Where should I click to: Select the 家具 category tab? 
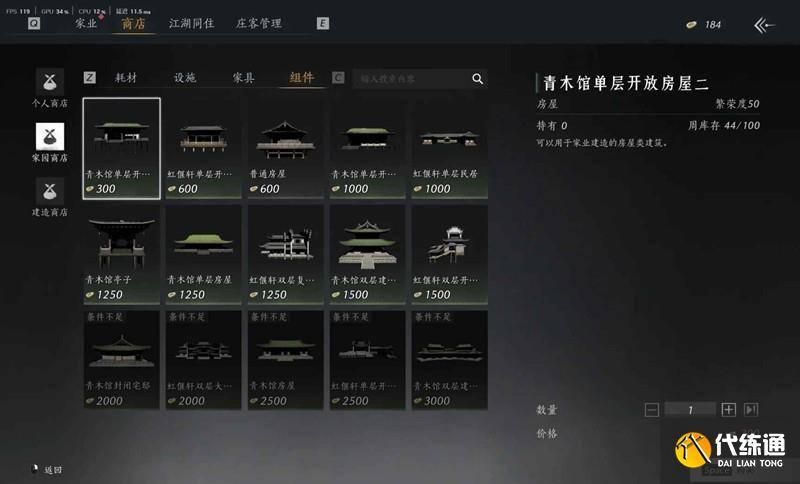click(243, 78)
